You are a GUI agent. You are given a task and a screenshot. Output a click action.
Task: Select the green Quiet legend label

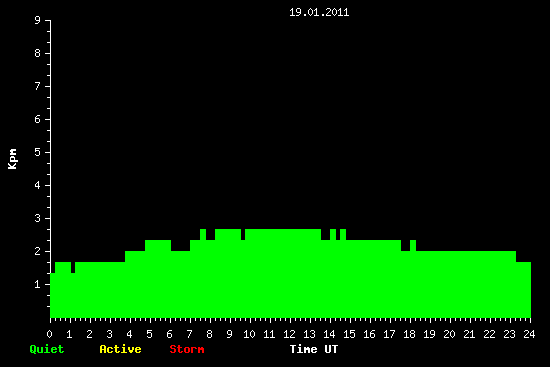coord(47,349)
